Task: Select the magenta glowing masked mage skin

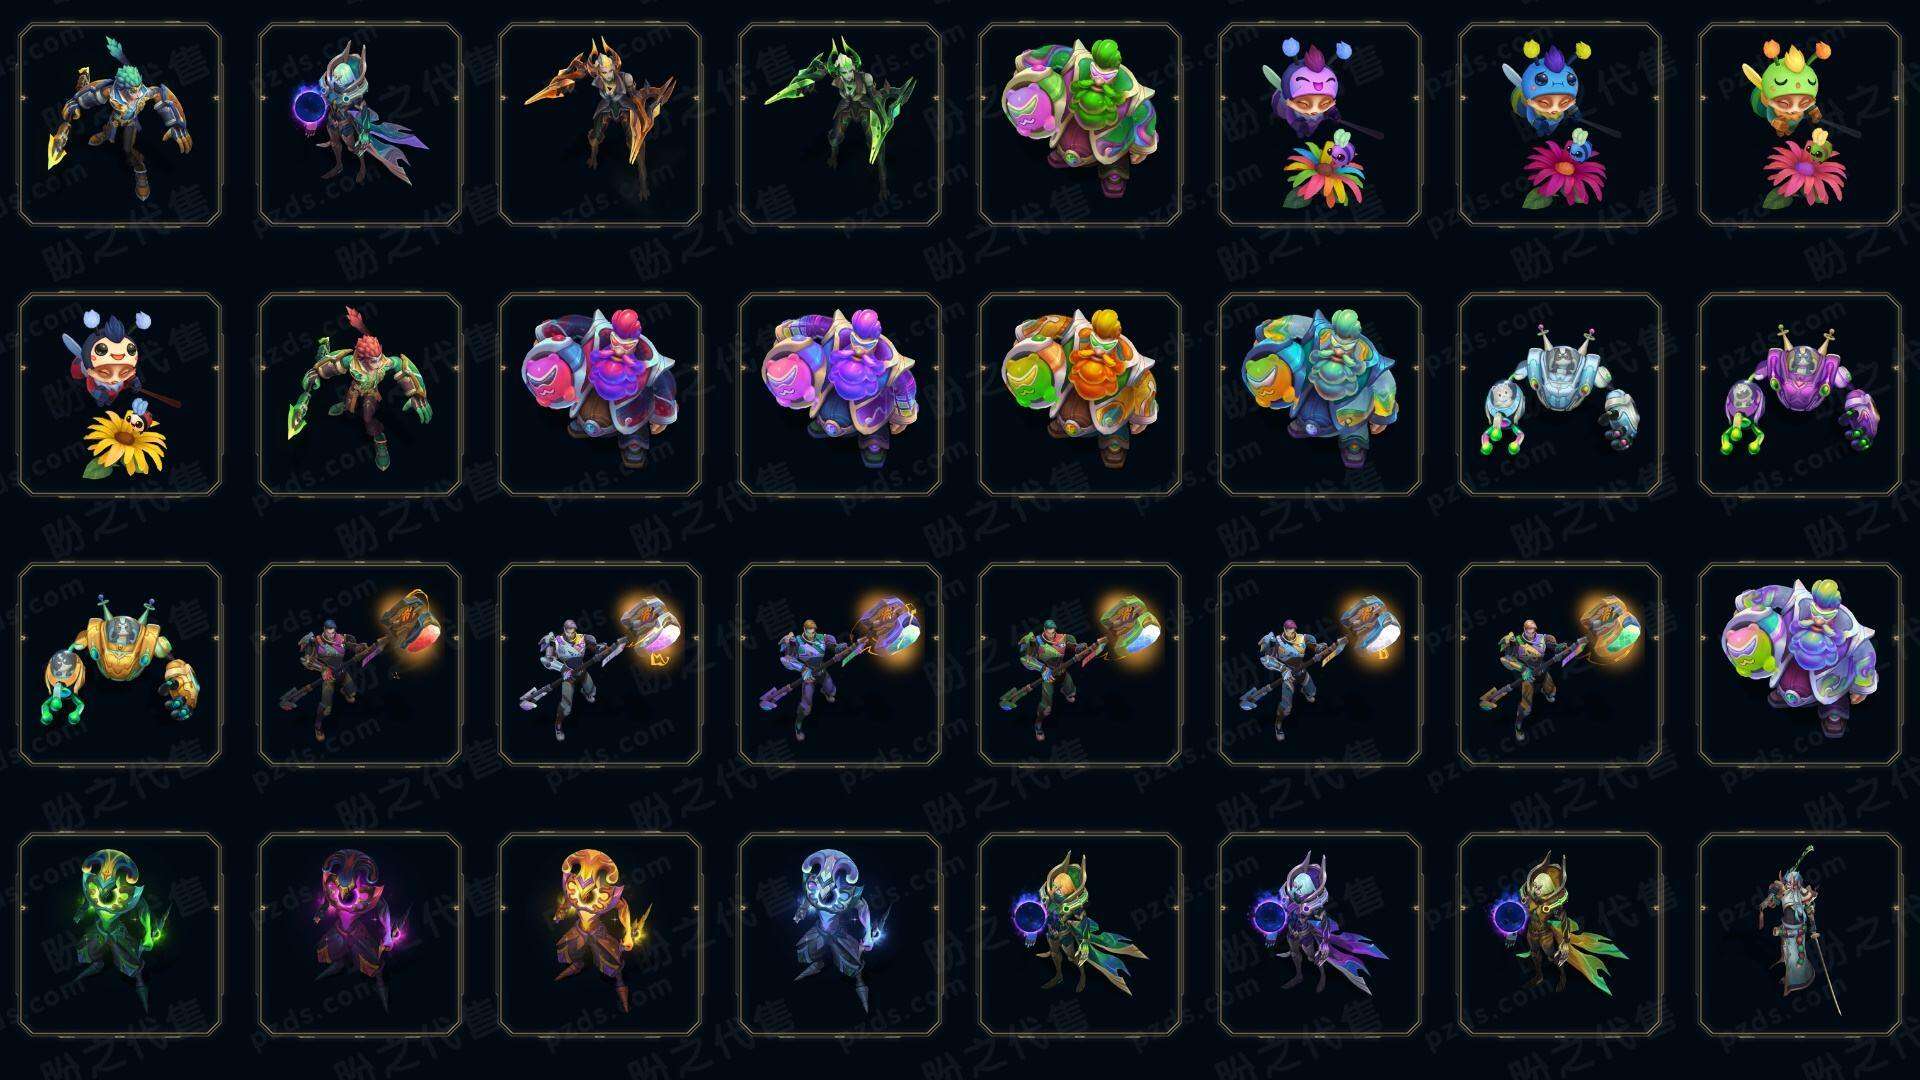Action: coord(360,934)
